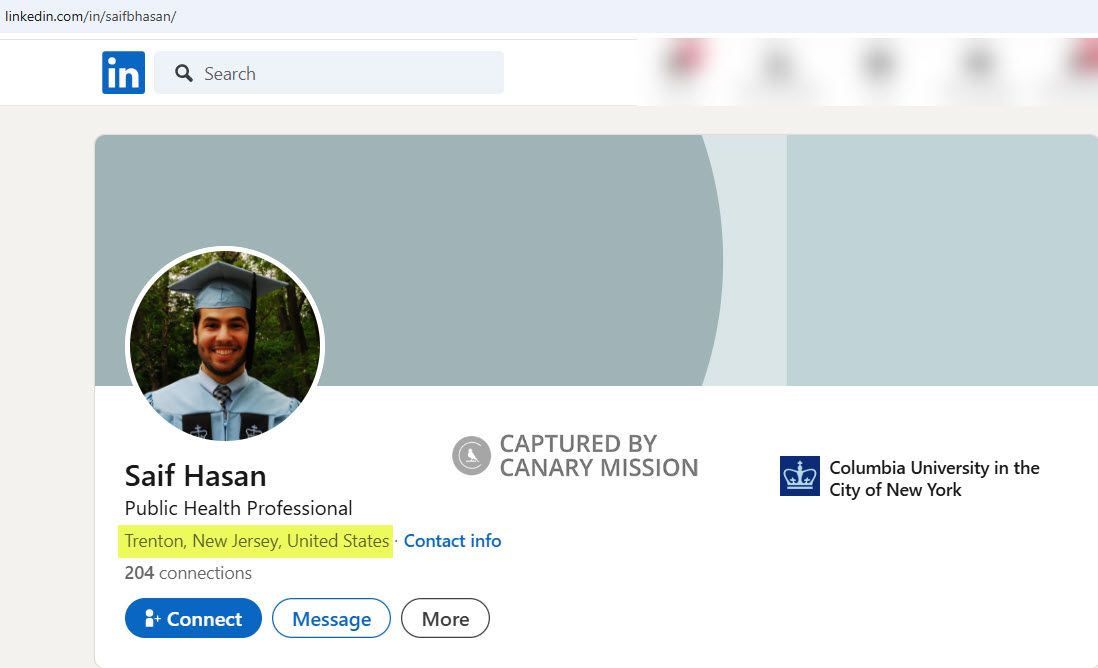Open Contact info
Image resolution: width=1098 pixels, height=668 pixels.
(452, 541)
